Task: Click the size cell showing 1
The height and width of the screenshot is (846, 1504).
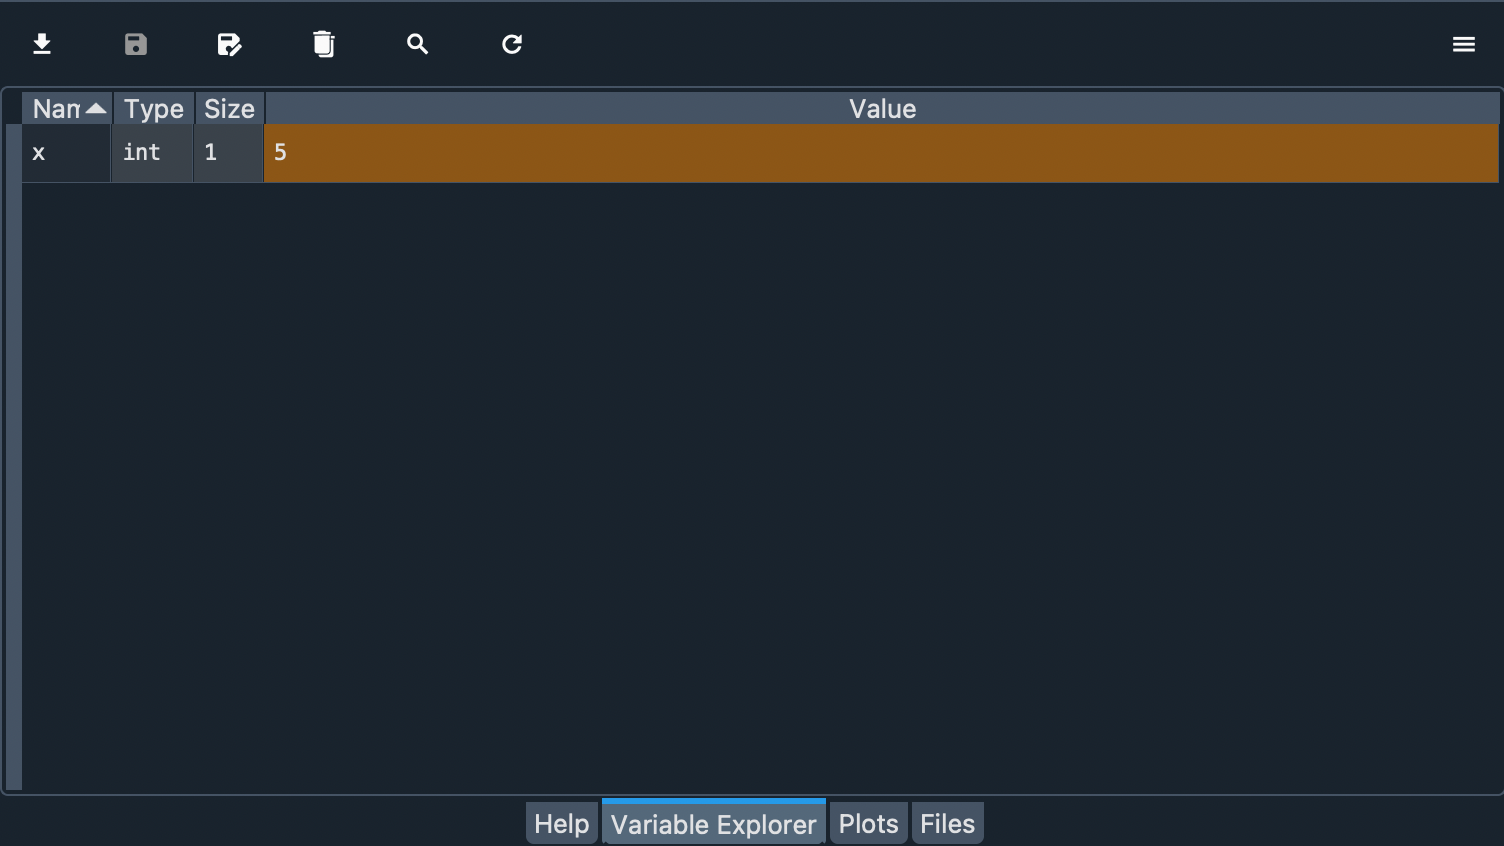Action: tap(228, 153)
